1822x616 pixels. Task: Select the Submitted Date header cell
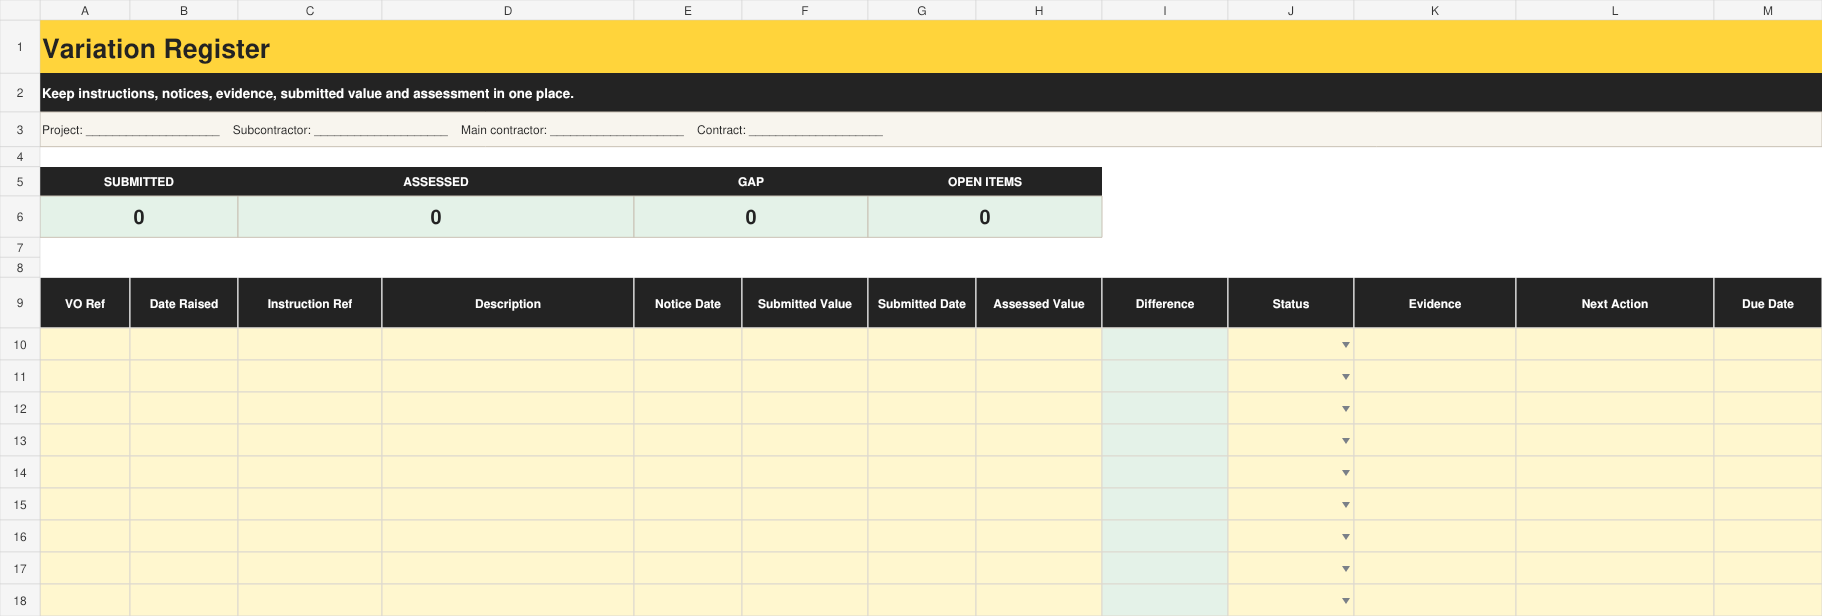click(922, 303)
